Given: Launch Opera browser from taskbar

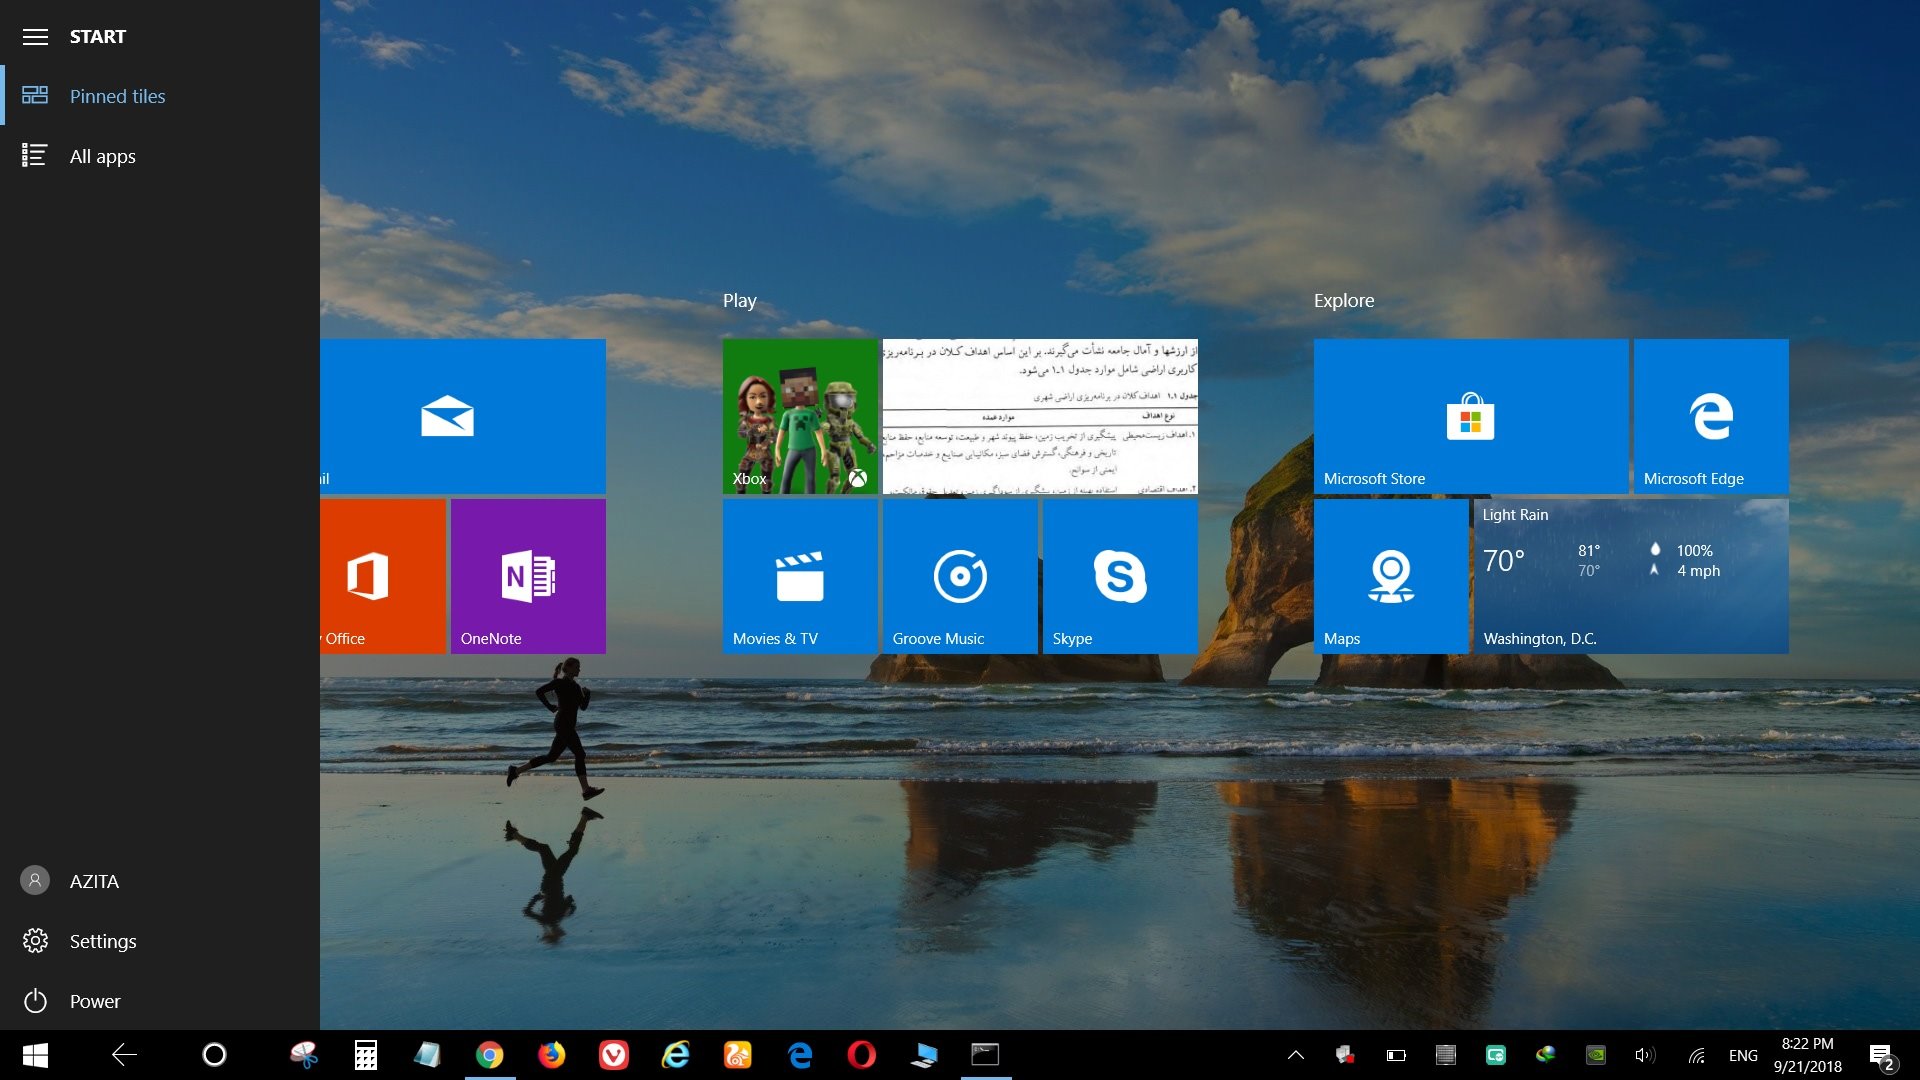Looking at the screenshot, I should pyautogui.click(x=862, y=1055).
